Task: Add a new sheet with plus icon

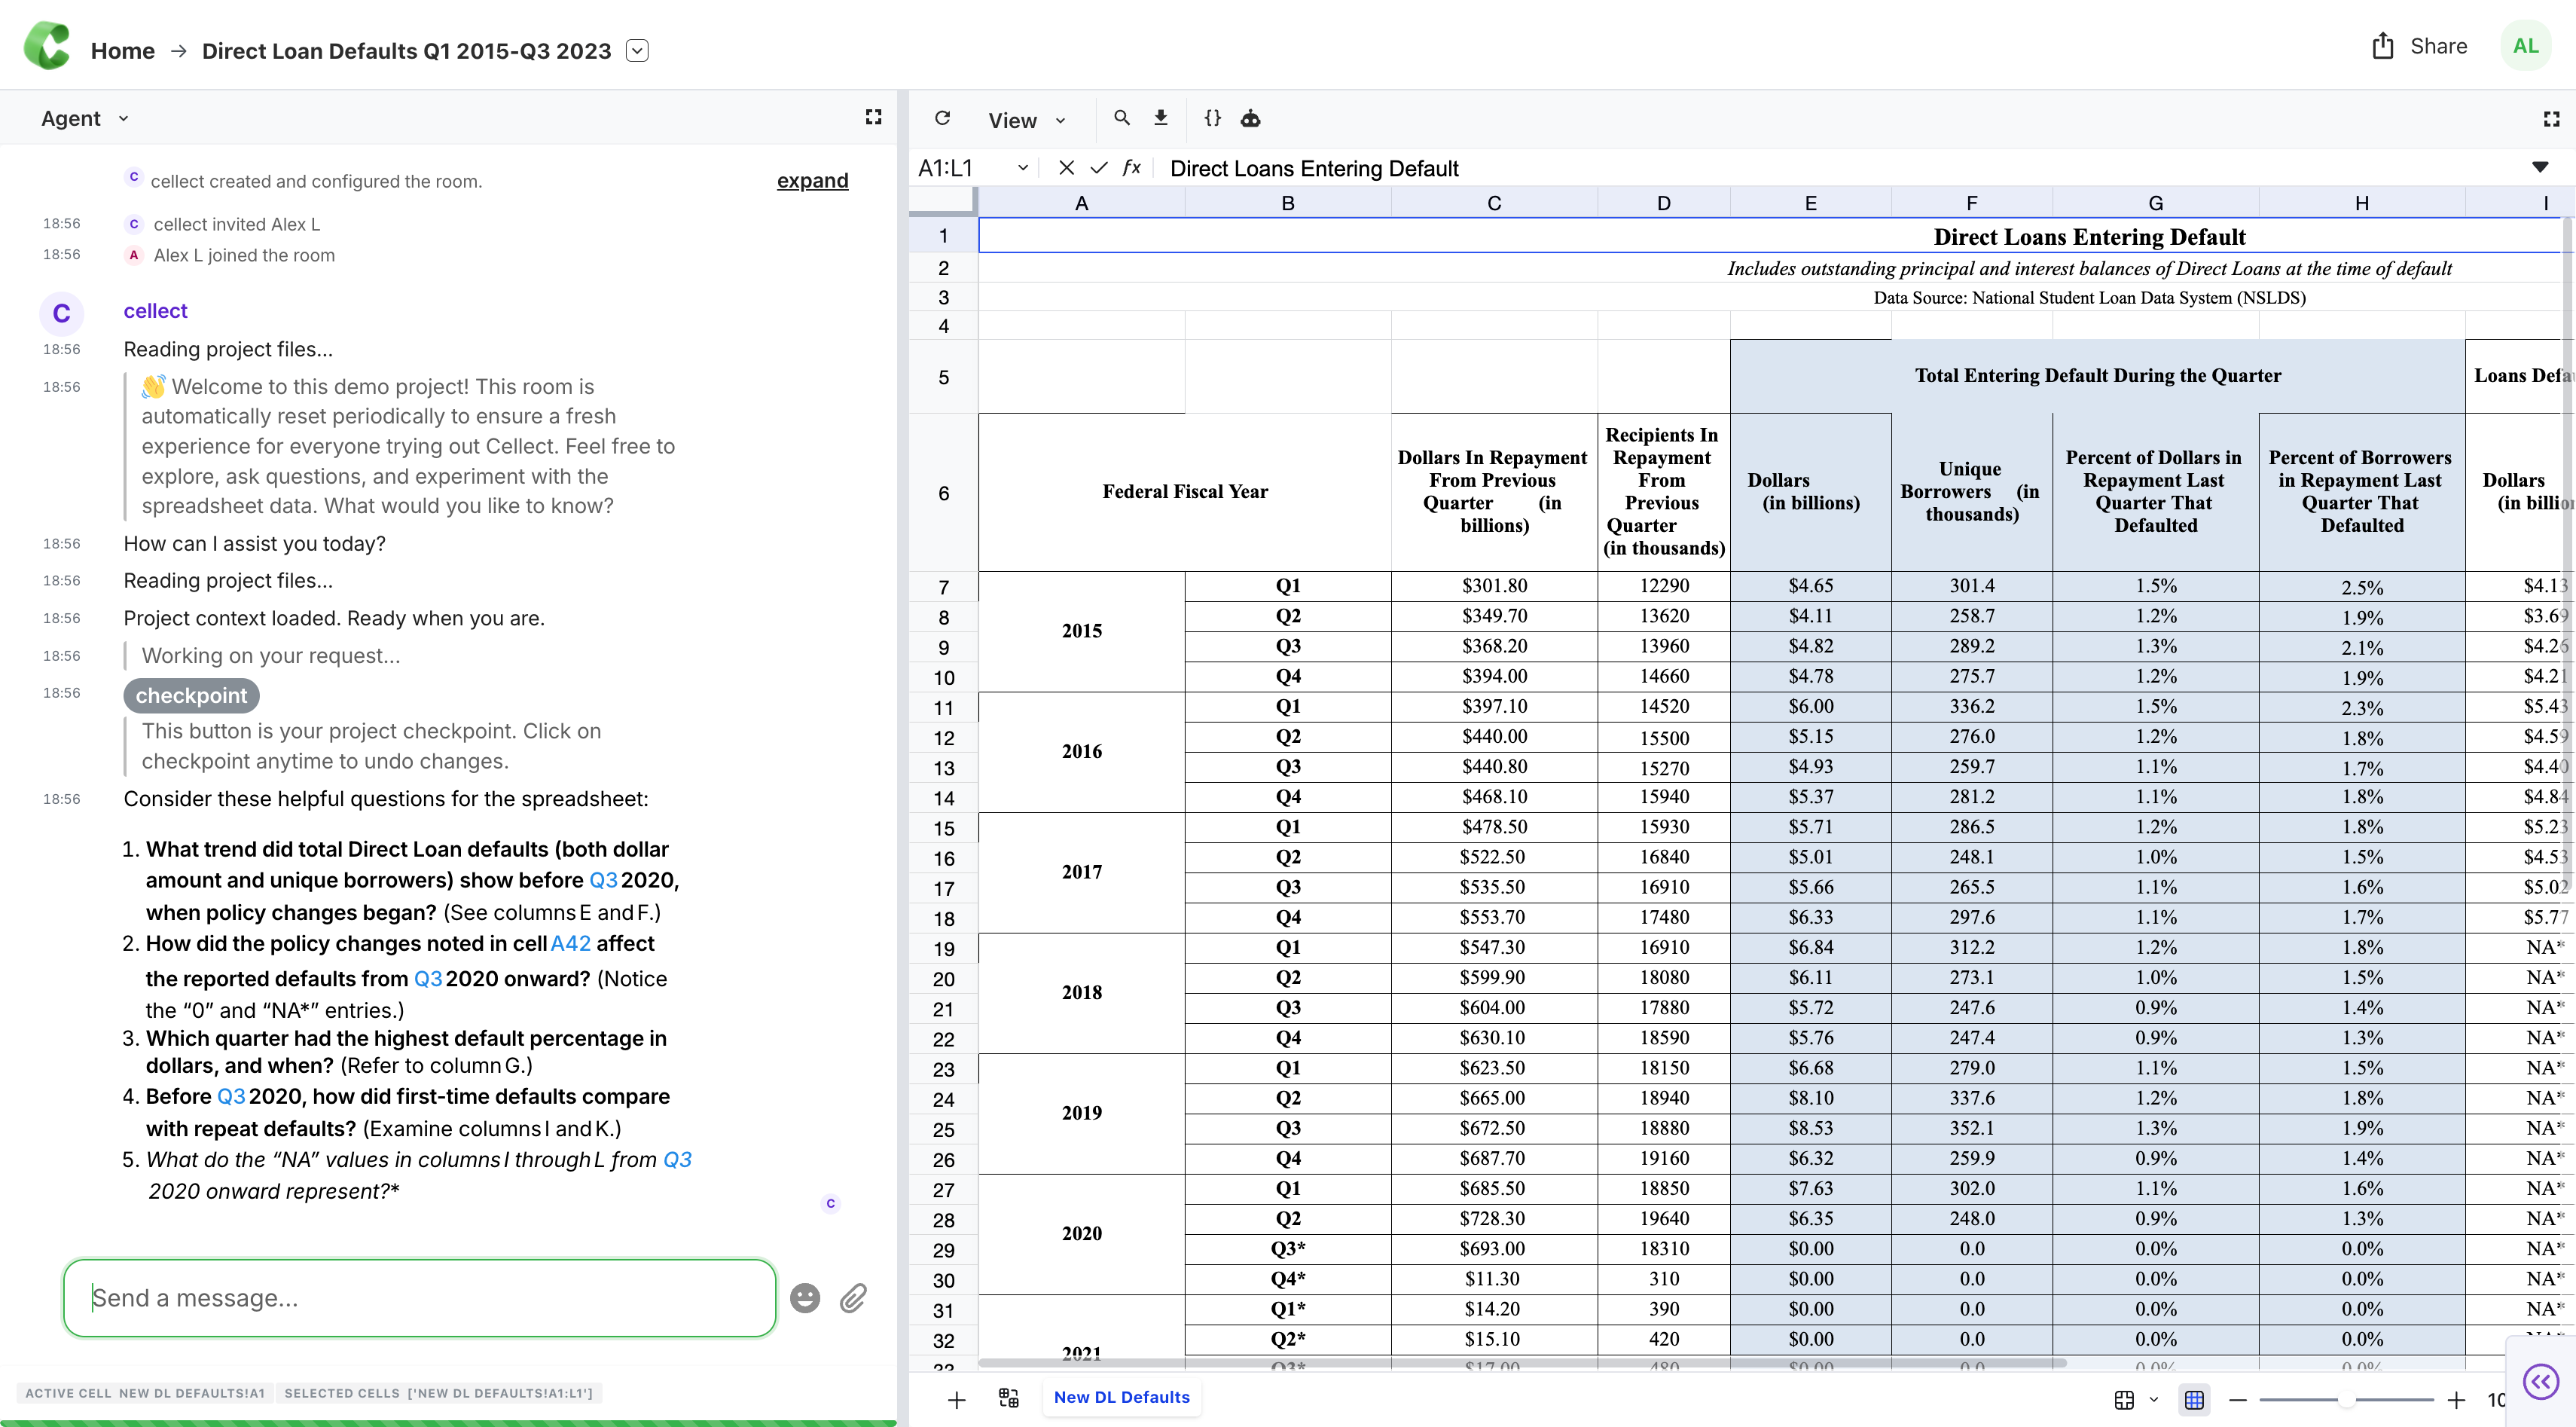Action: pyautogui.click(x=956, y=1400)
